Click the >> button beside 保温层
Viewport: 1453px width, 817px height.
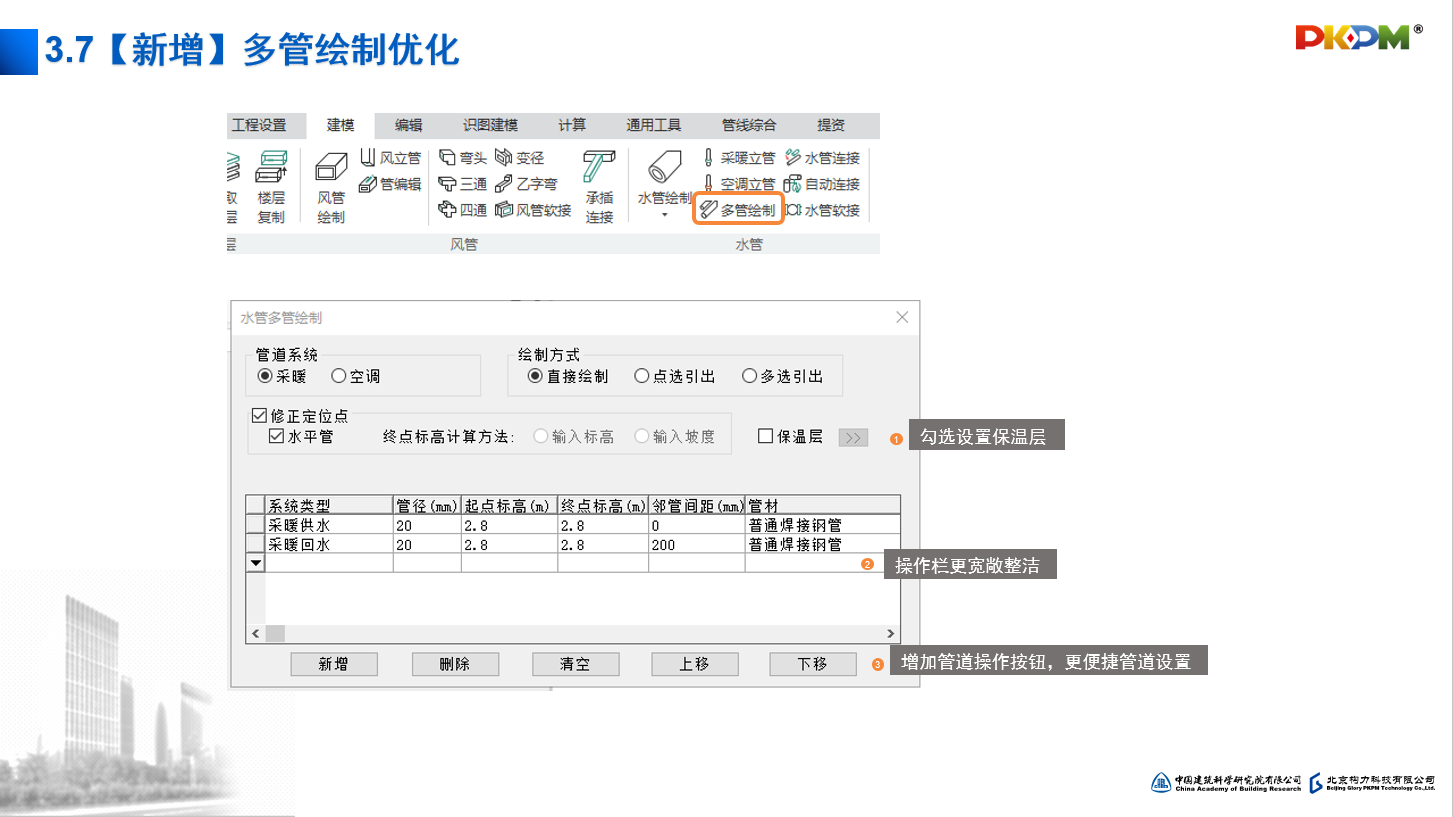(853, 437)
